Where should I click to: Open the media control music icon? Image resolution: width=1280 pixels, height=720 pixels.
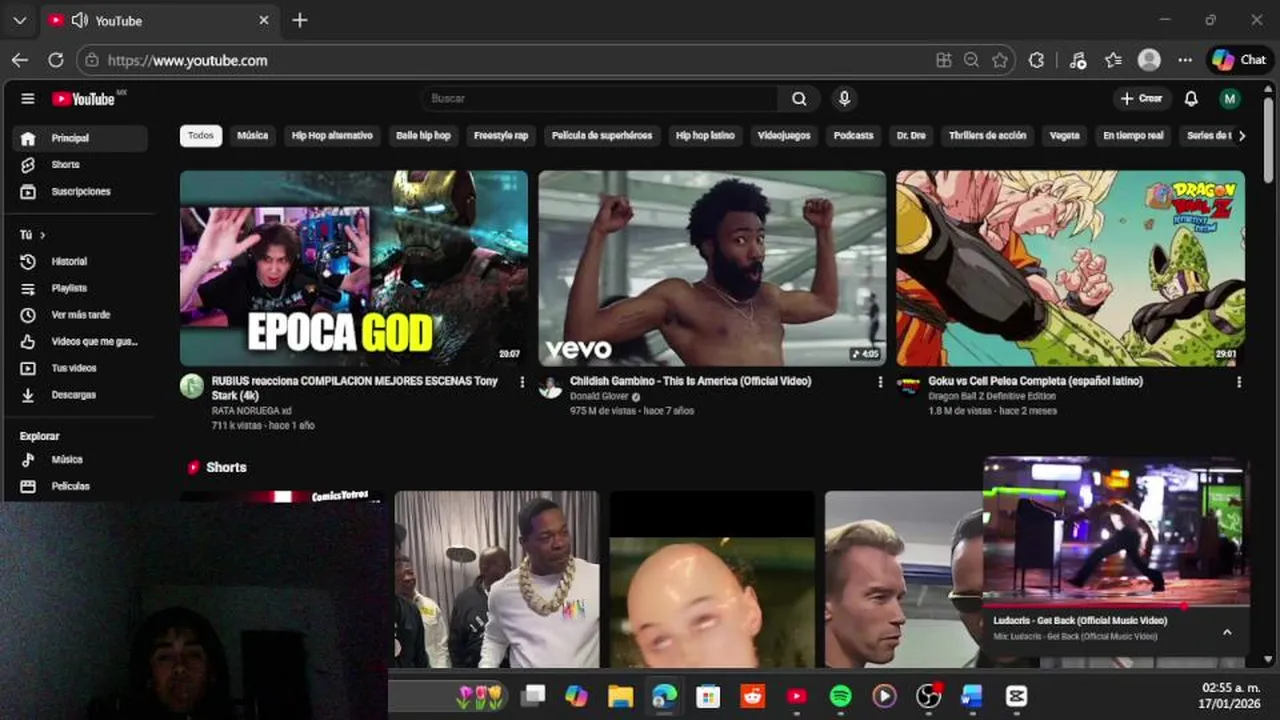pyautogui.click(x=1077, y=60)
